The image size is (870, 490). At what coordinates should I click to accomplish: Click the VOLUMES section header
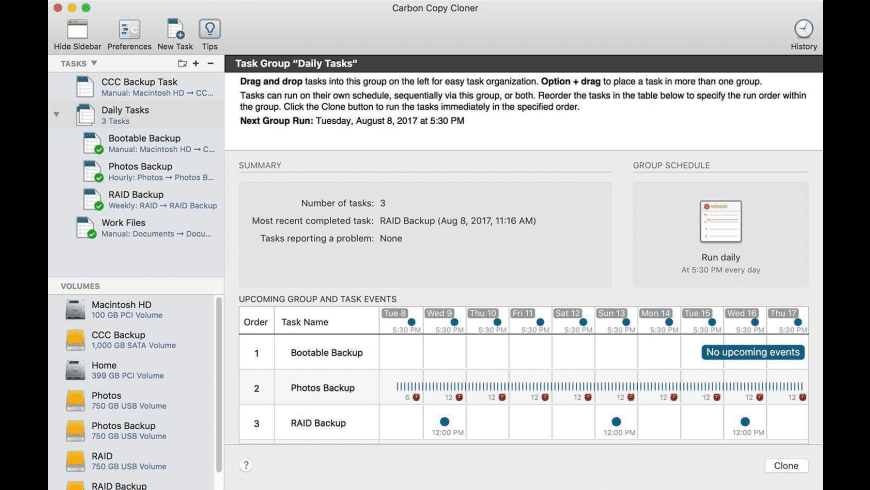pos(80,286)
